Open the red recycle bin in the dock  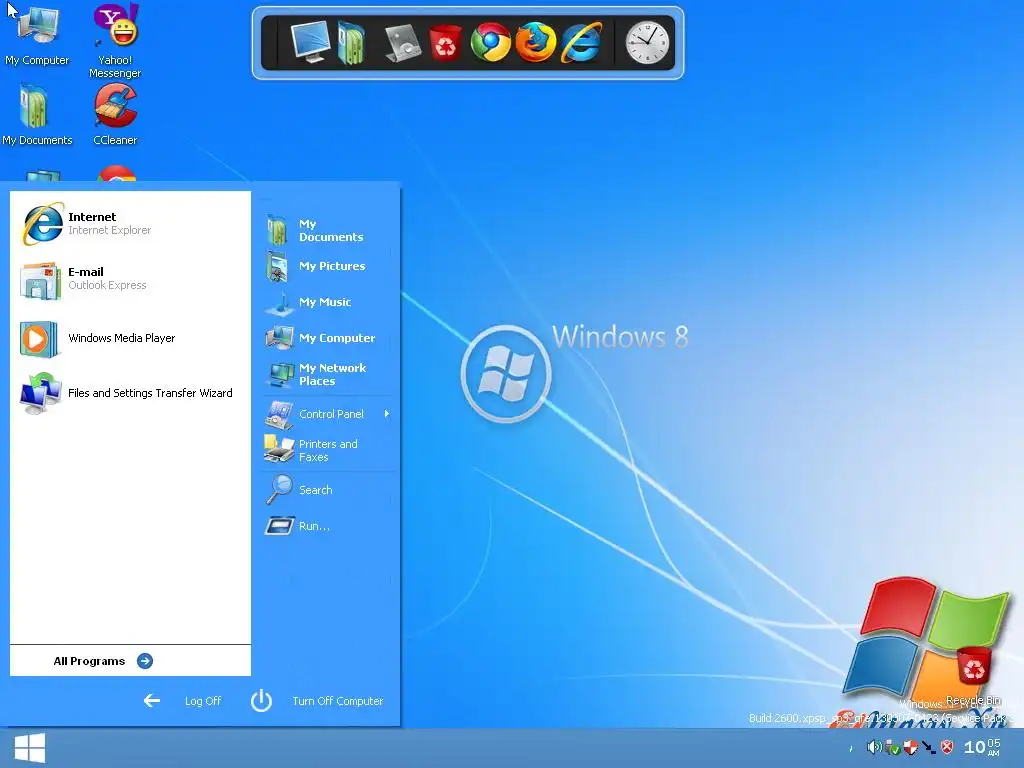coord(445,43)
